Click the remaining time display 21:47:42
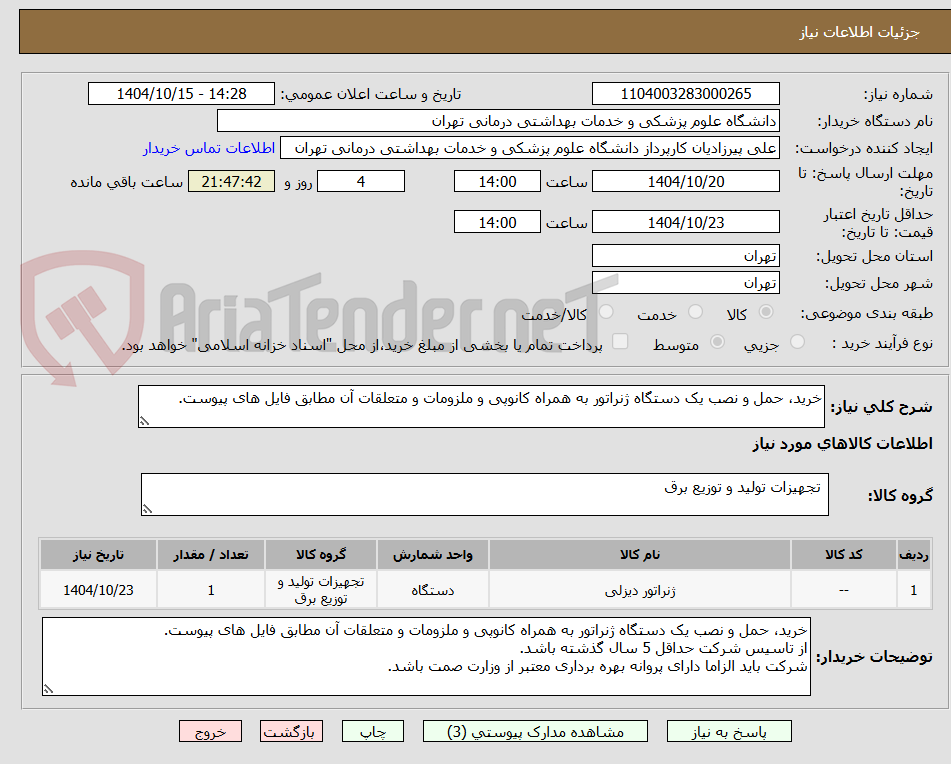This screenshot has width=951, height=764. tap(231, 182)
